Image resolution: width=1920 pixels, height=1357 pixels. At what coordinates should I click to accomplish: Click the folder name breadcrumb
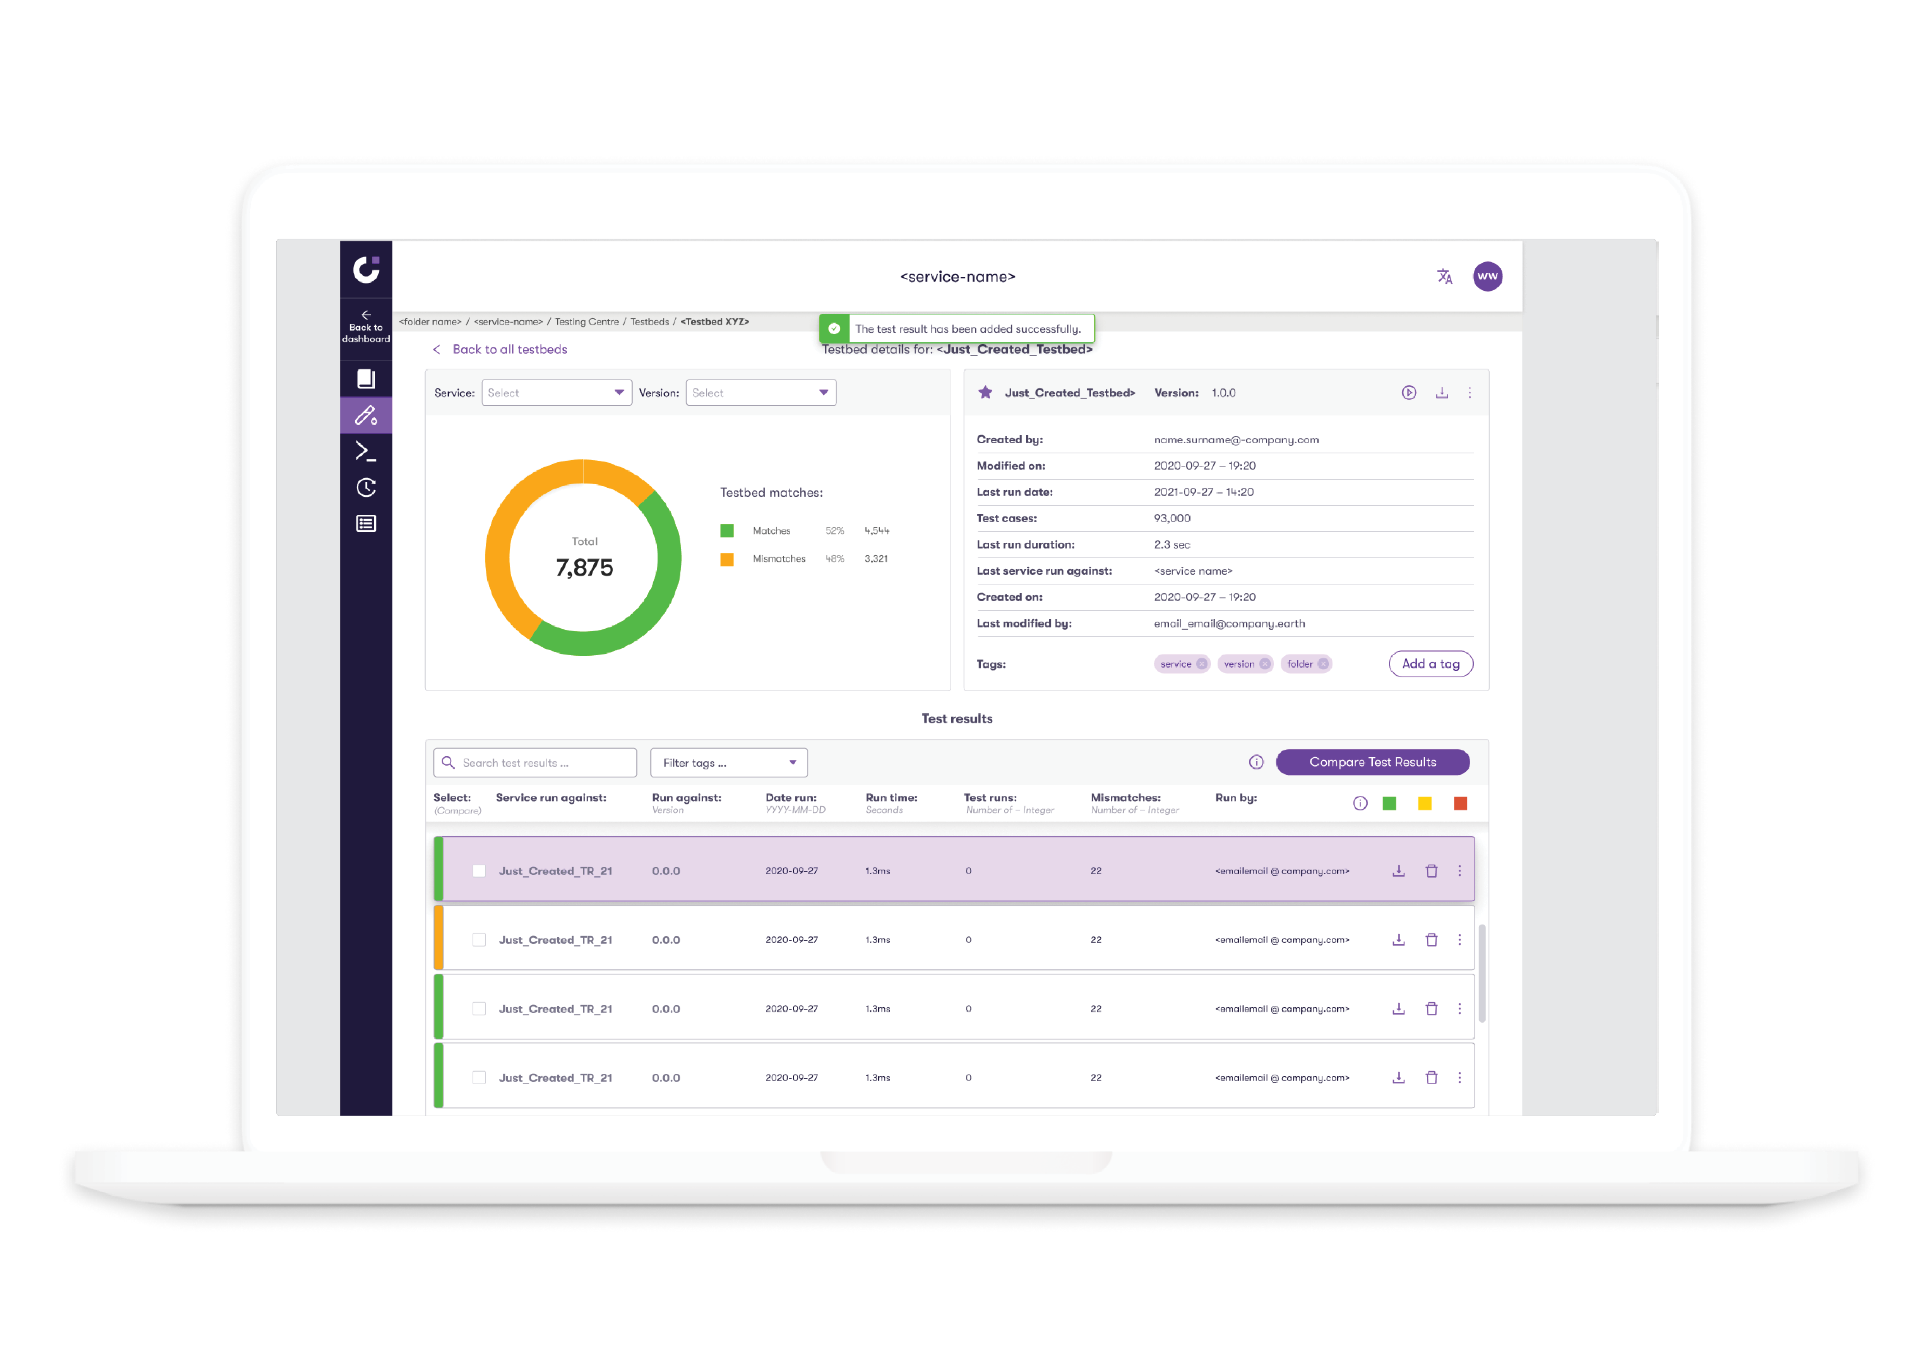[x=430, y=322]
